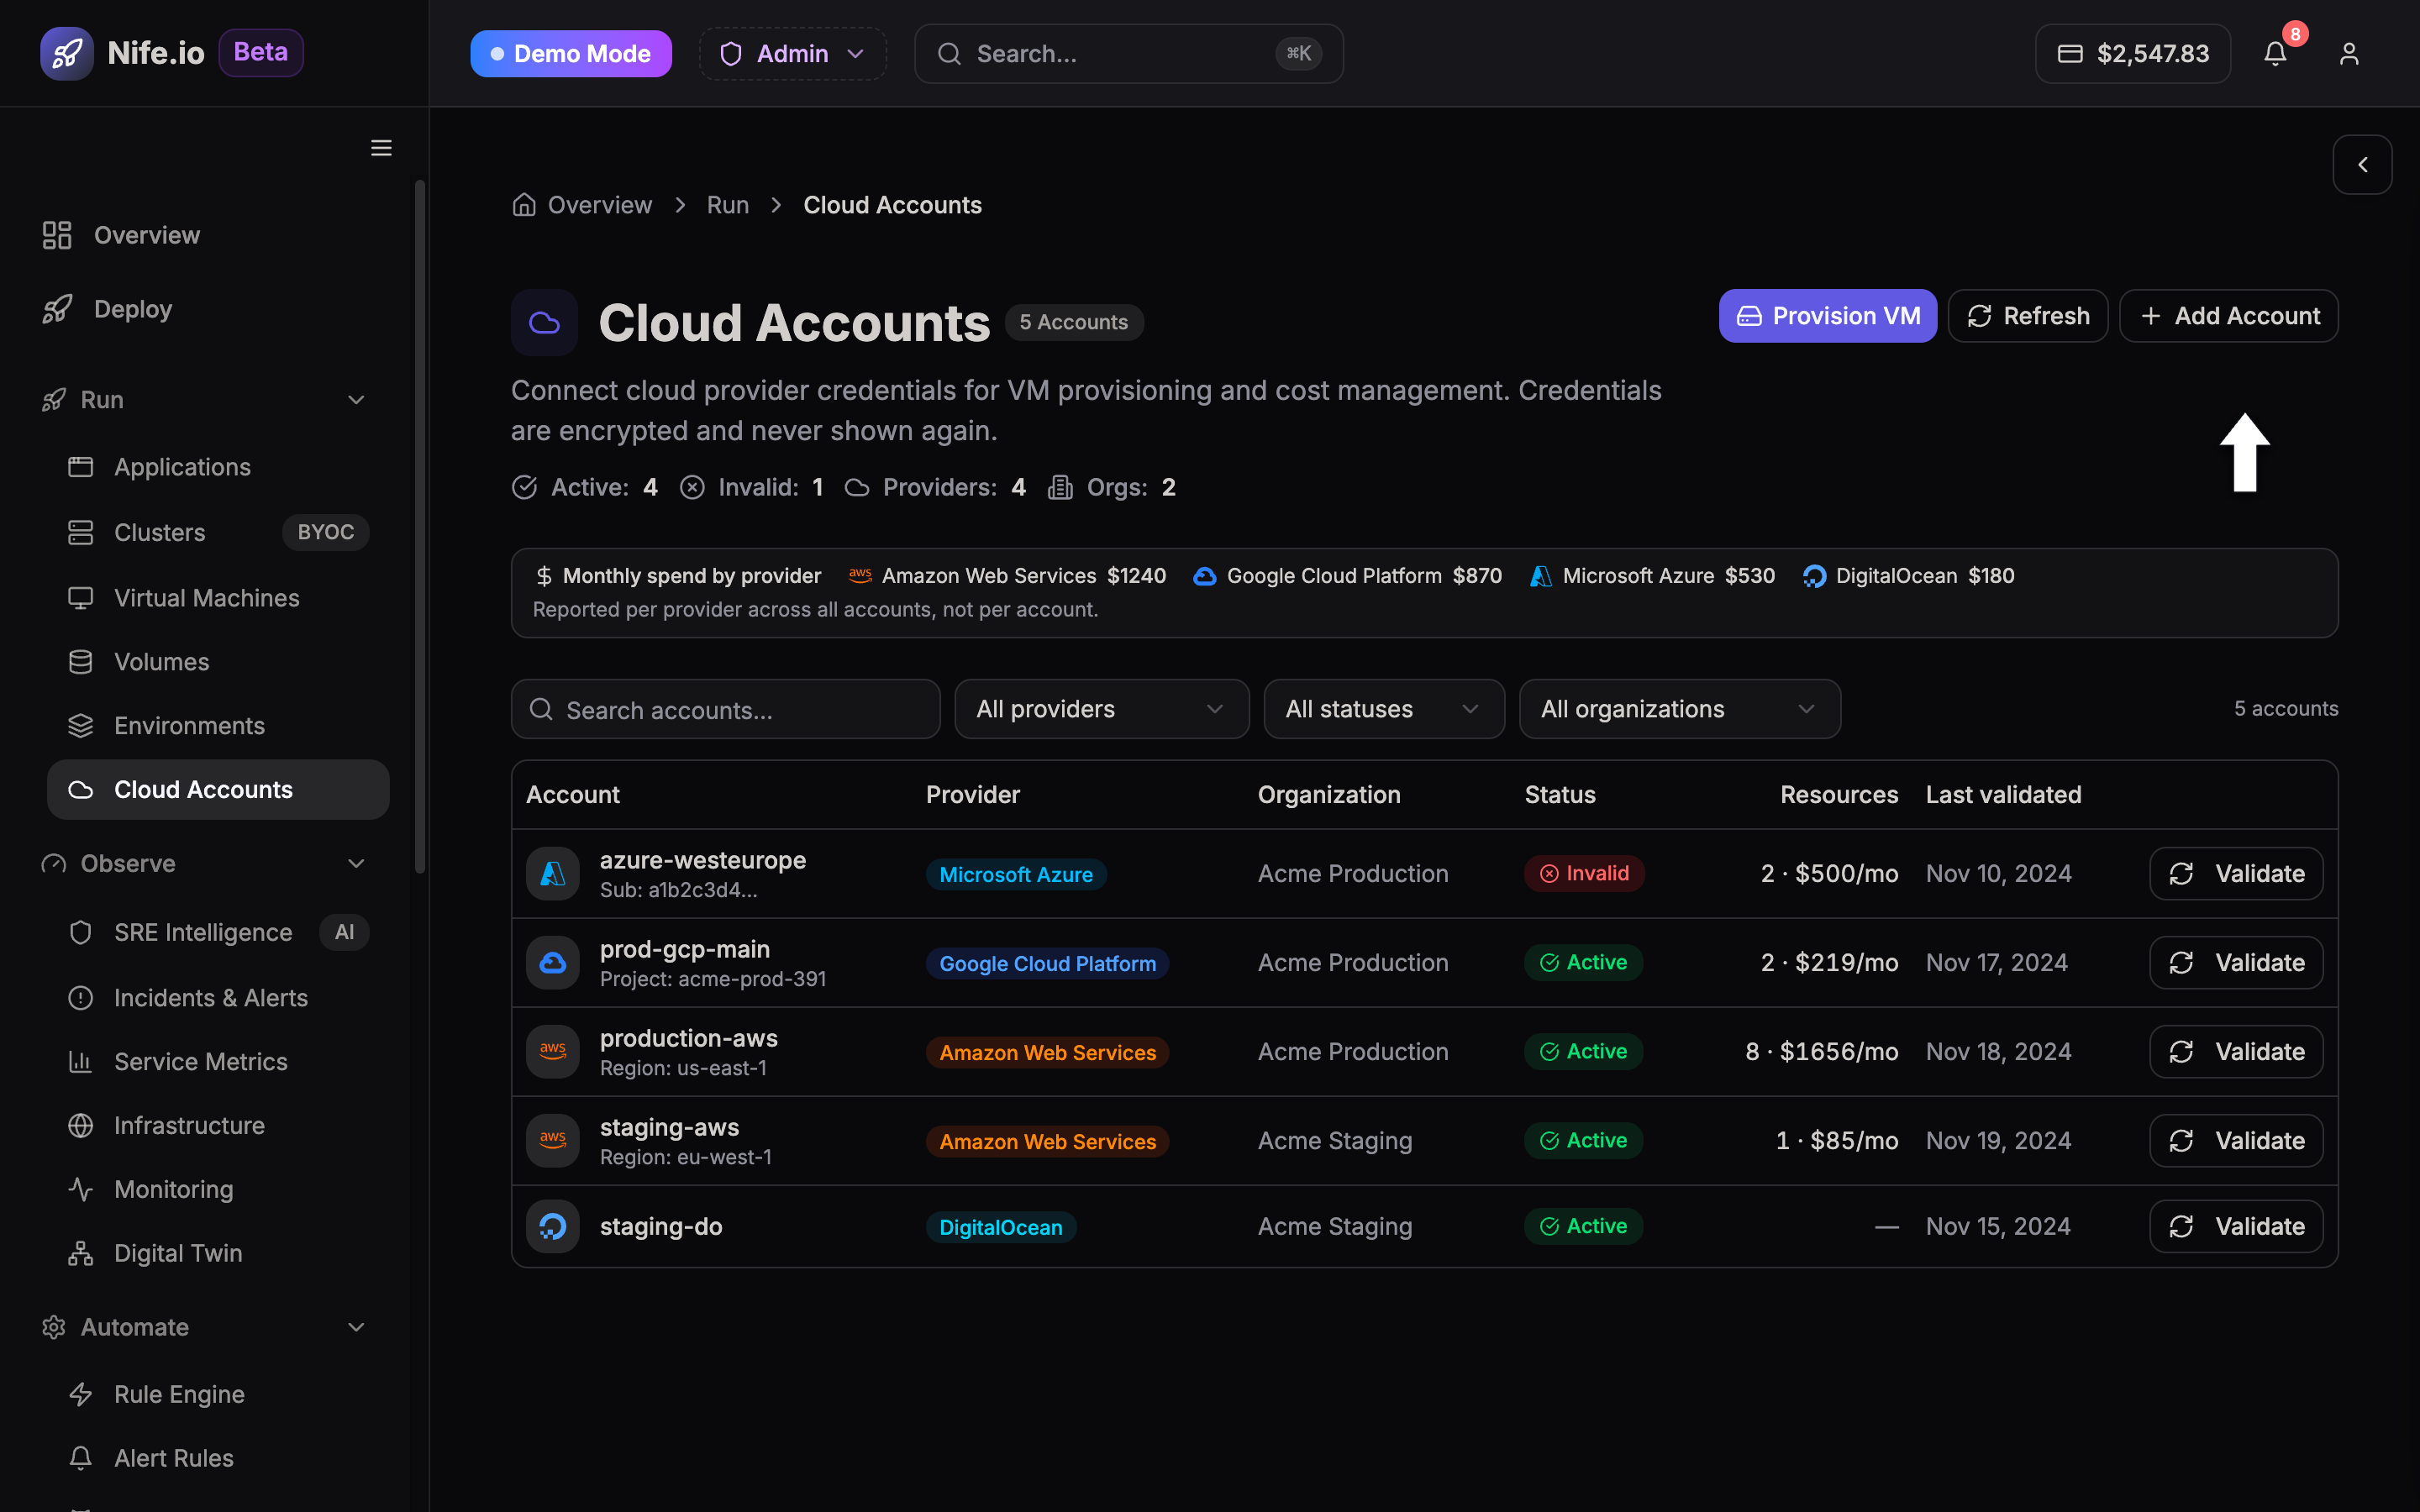This screenshot has height=1512, width=2420.
Task: Click the home icon in breadcrumb
Action: tap(524, 205)
